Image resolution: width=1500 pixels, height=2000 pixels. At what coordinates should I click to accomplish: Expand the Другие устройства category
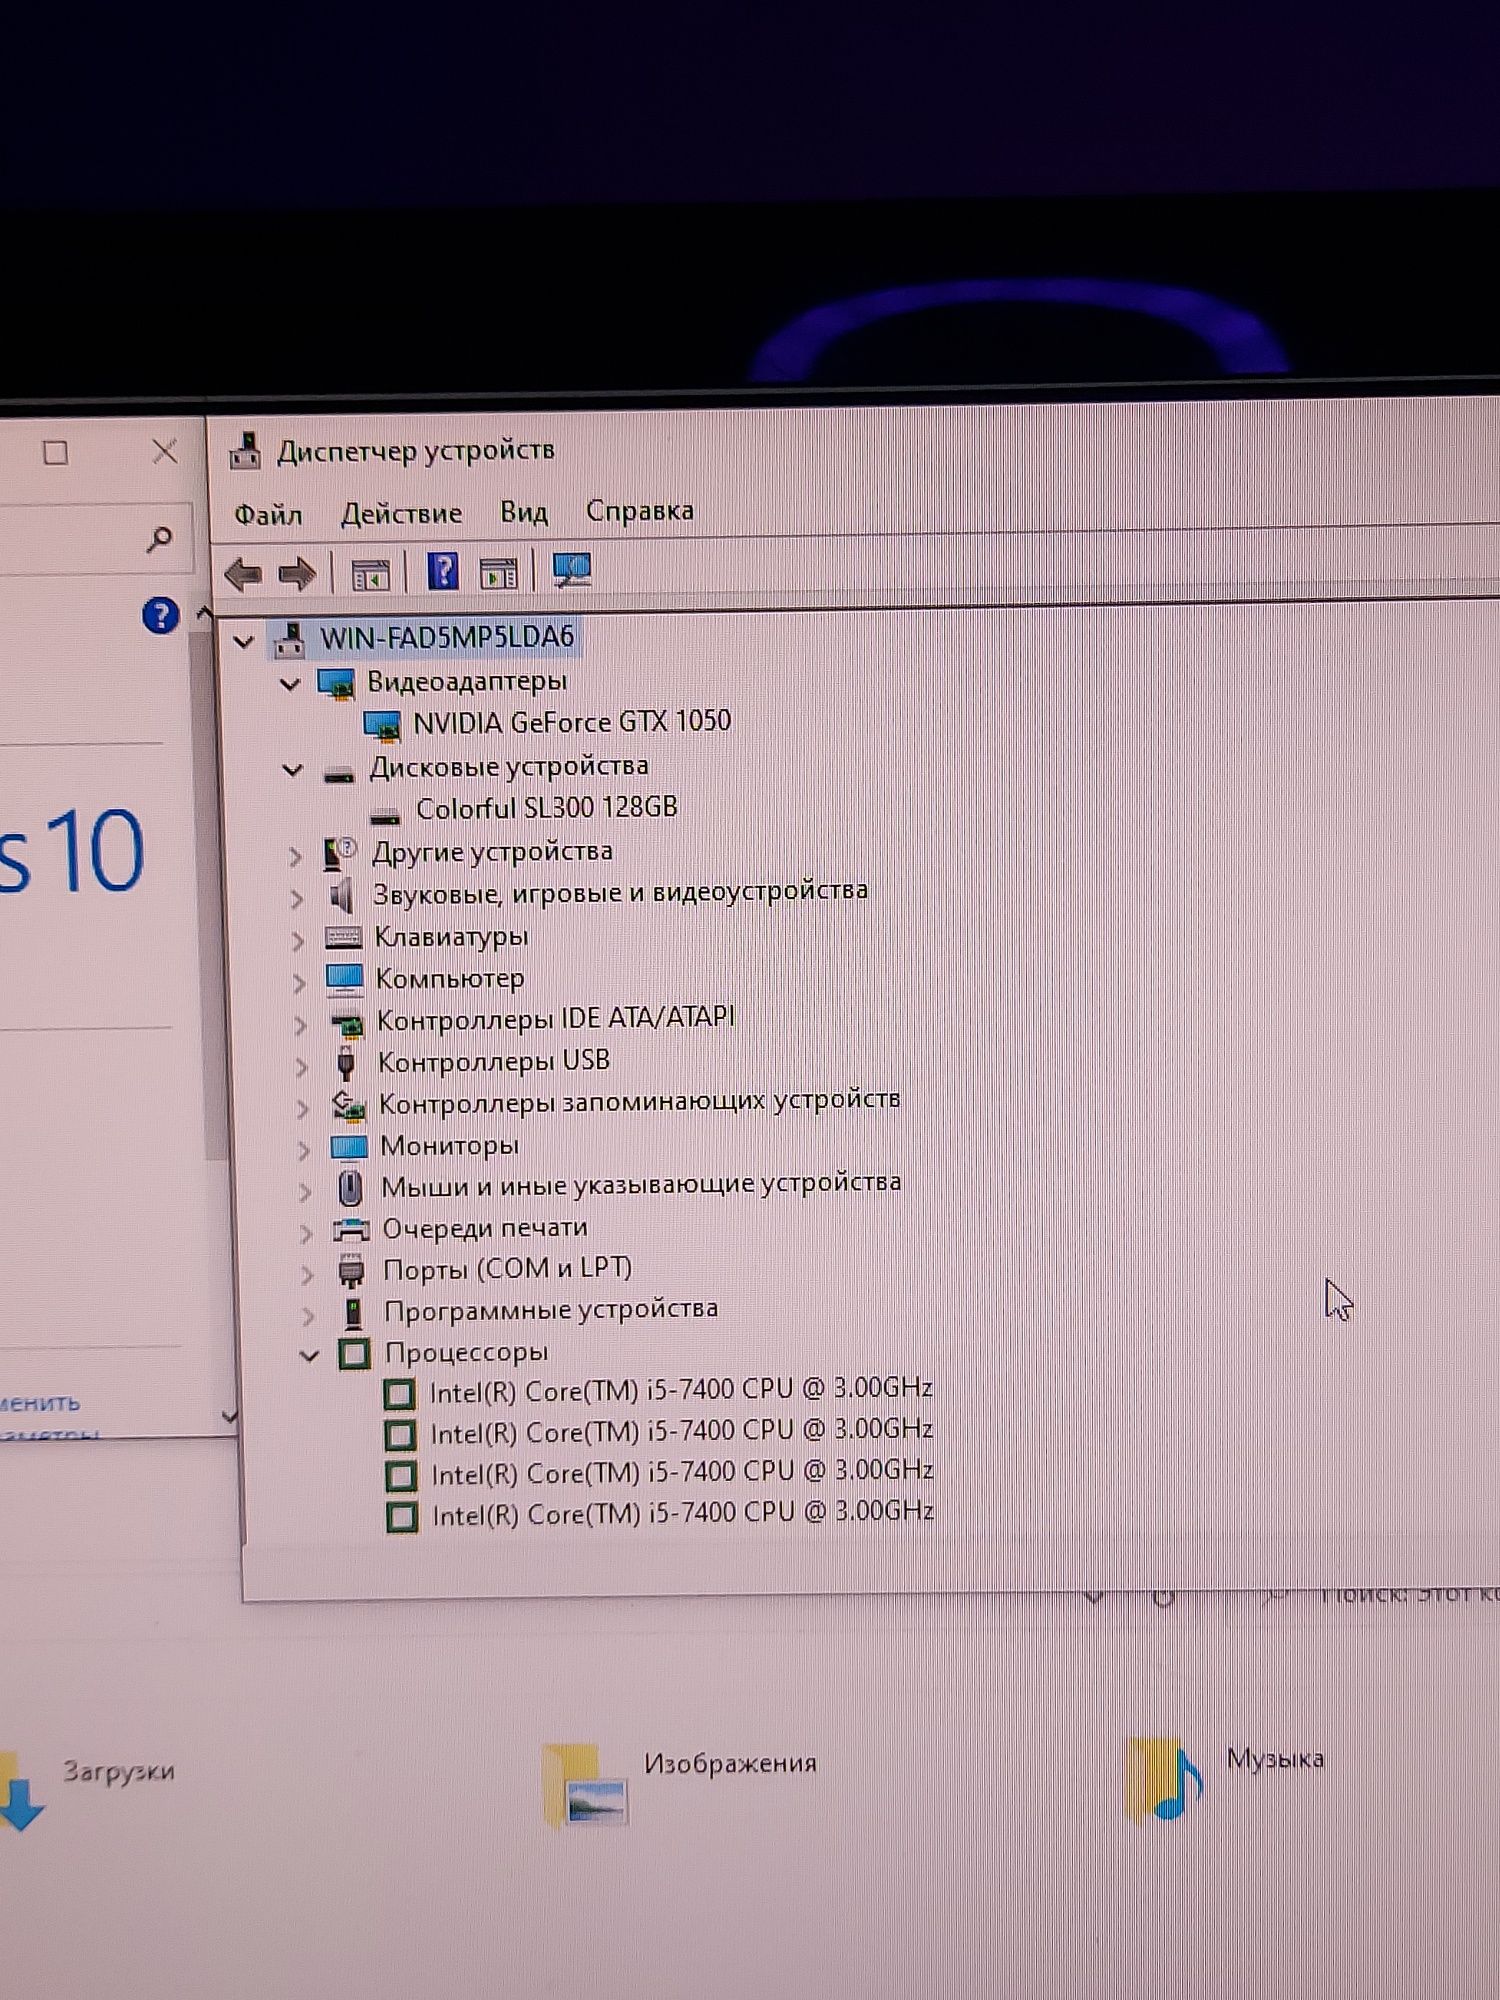coord(295,856)
